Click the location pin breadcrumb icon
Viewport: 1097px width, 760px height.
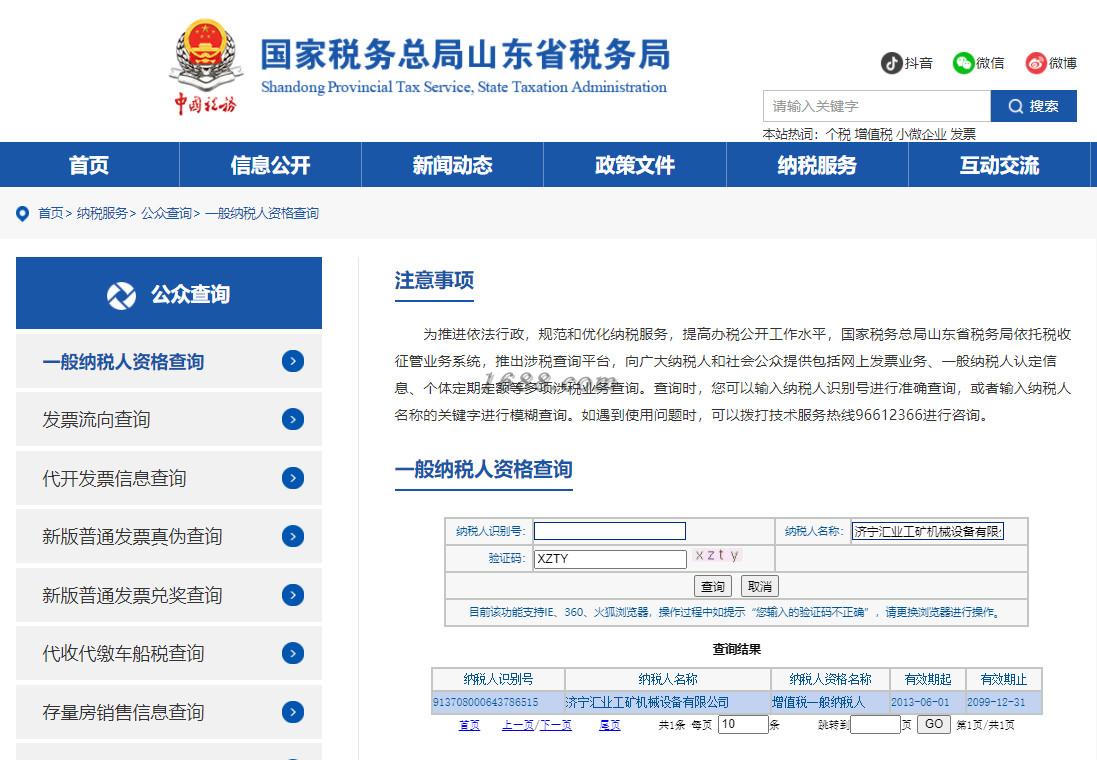(22, 213)
